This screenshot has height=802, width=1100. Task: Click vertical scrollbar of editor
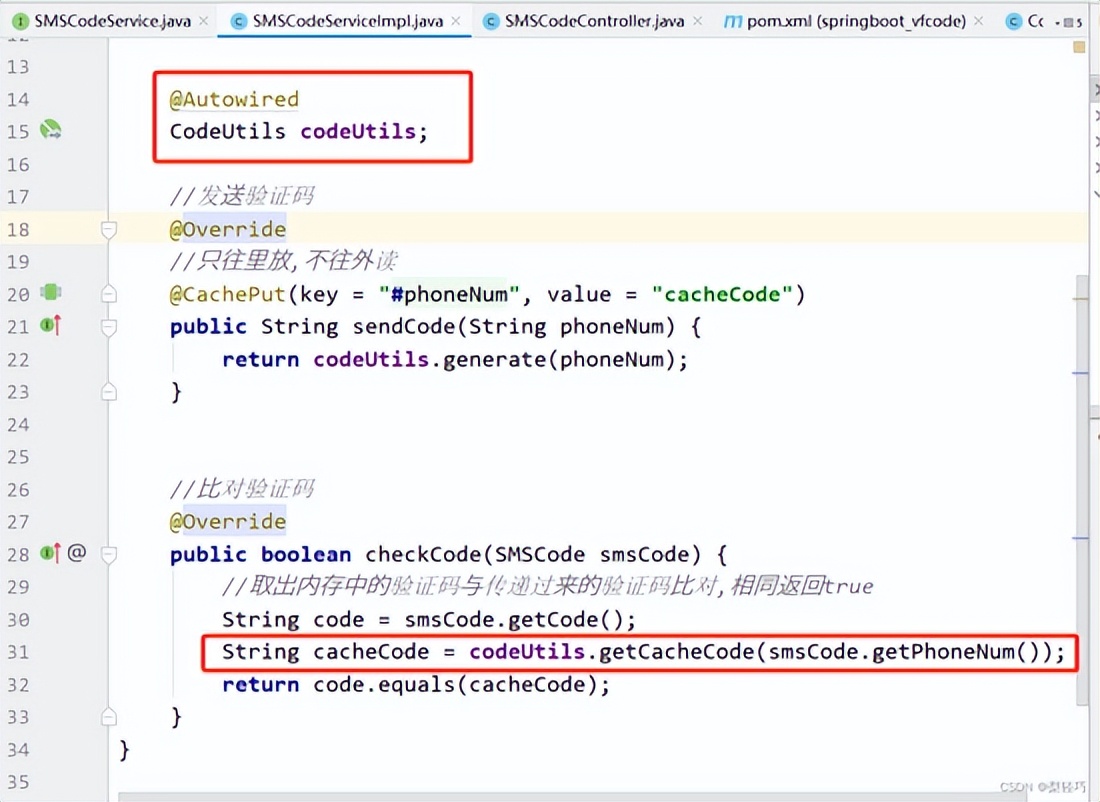1080,489
